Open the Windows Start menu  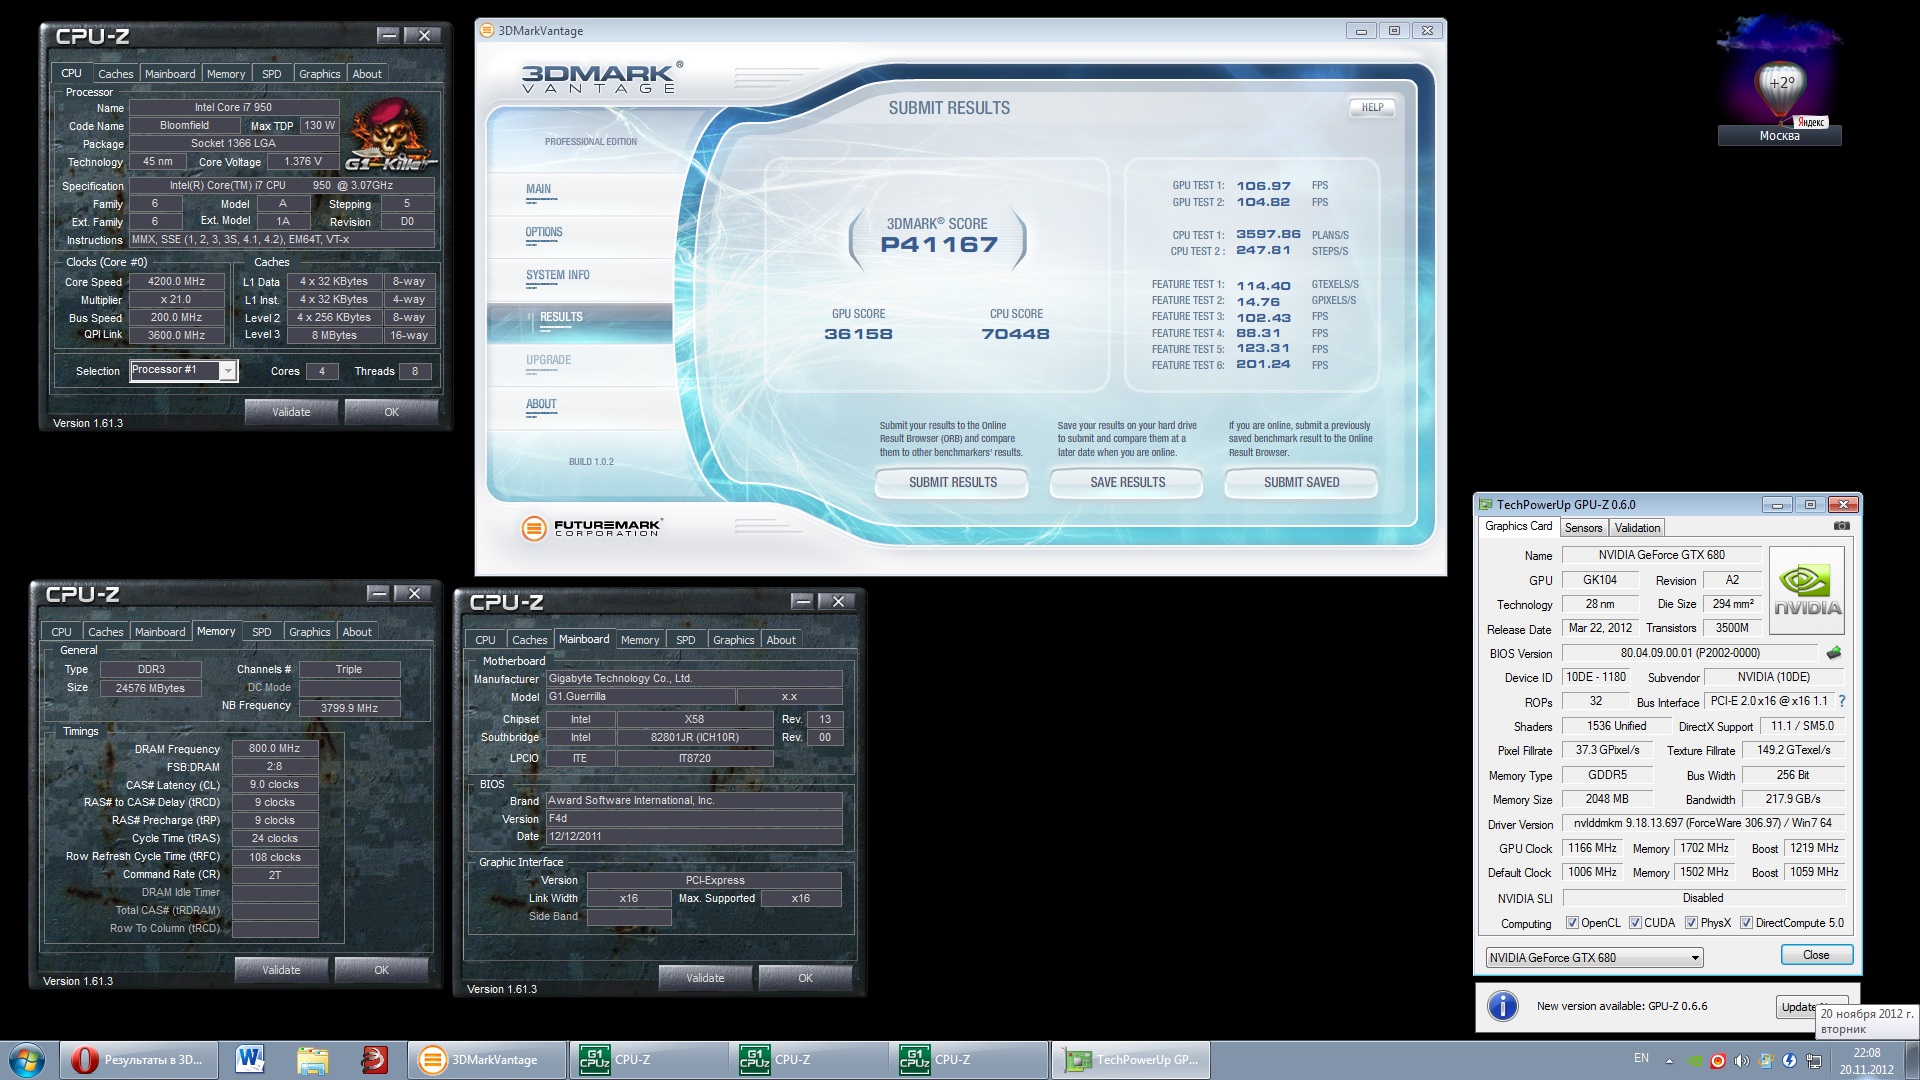26,1060
